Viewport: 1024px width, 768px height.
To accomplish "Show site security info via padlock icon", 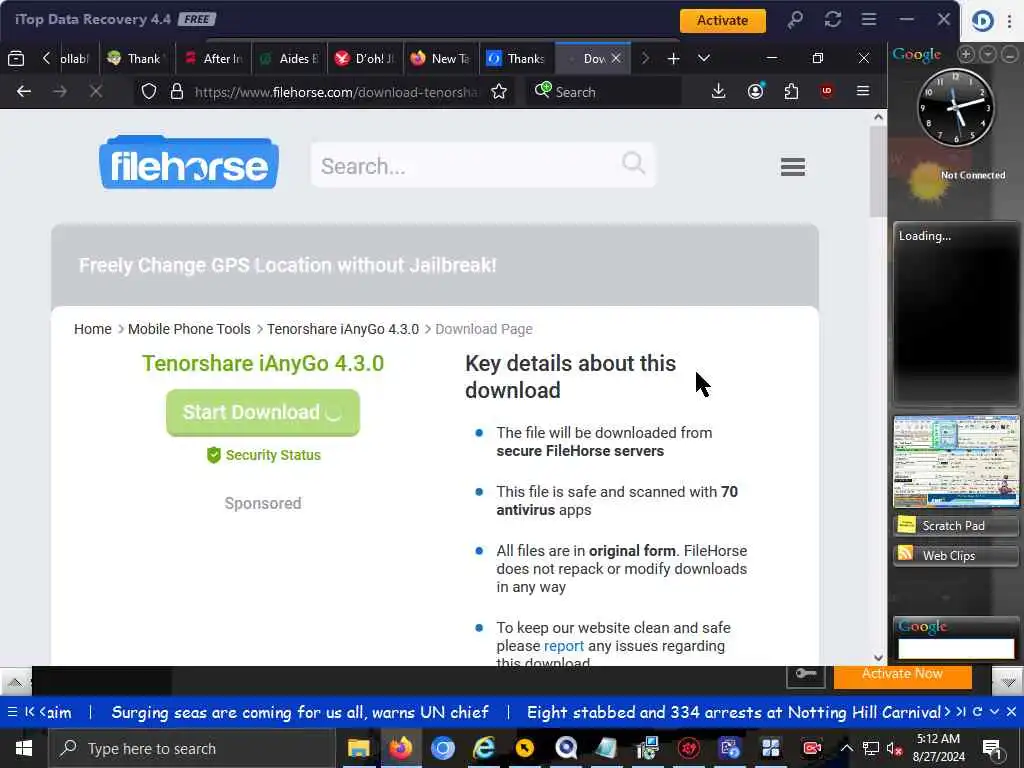I will pos(176,91).
